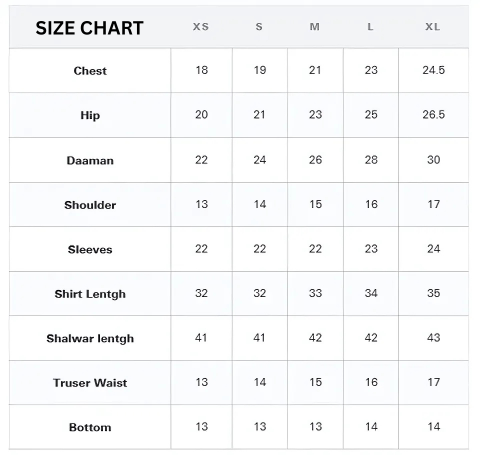Select Shalwar lentgh XL value 43
The image size is (480, 455).
point(434,338)
